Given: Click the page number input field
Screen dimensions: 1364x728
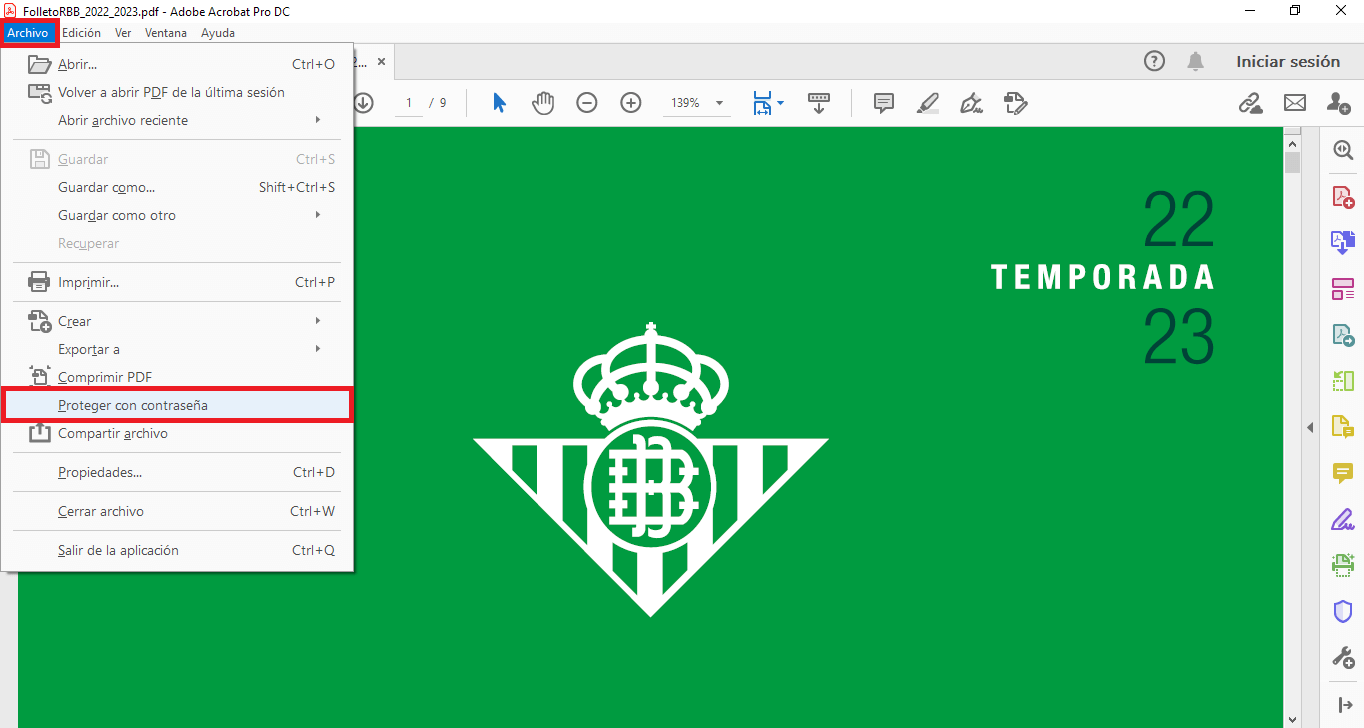Looking at the screenshot, I should (x=409, y=103).
